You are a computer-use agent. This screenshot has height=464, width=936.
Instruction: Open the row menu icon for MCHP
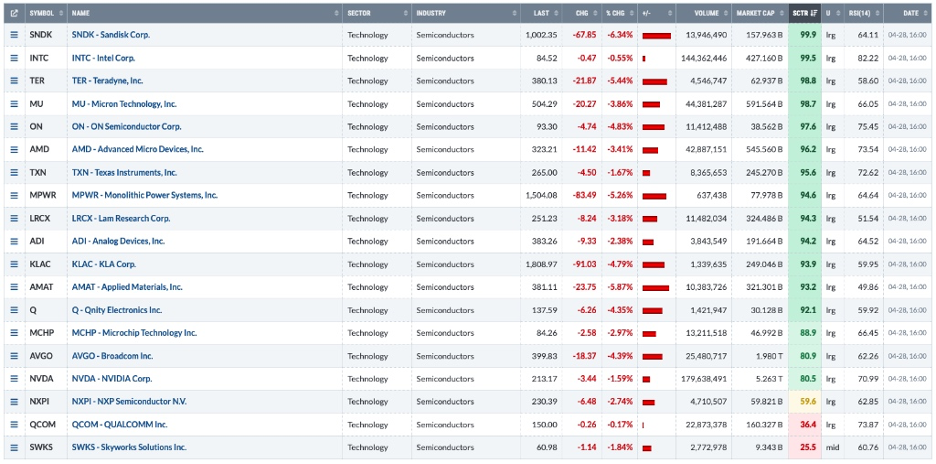pyautogui.click(x=14, y=333)
